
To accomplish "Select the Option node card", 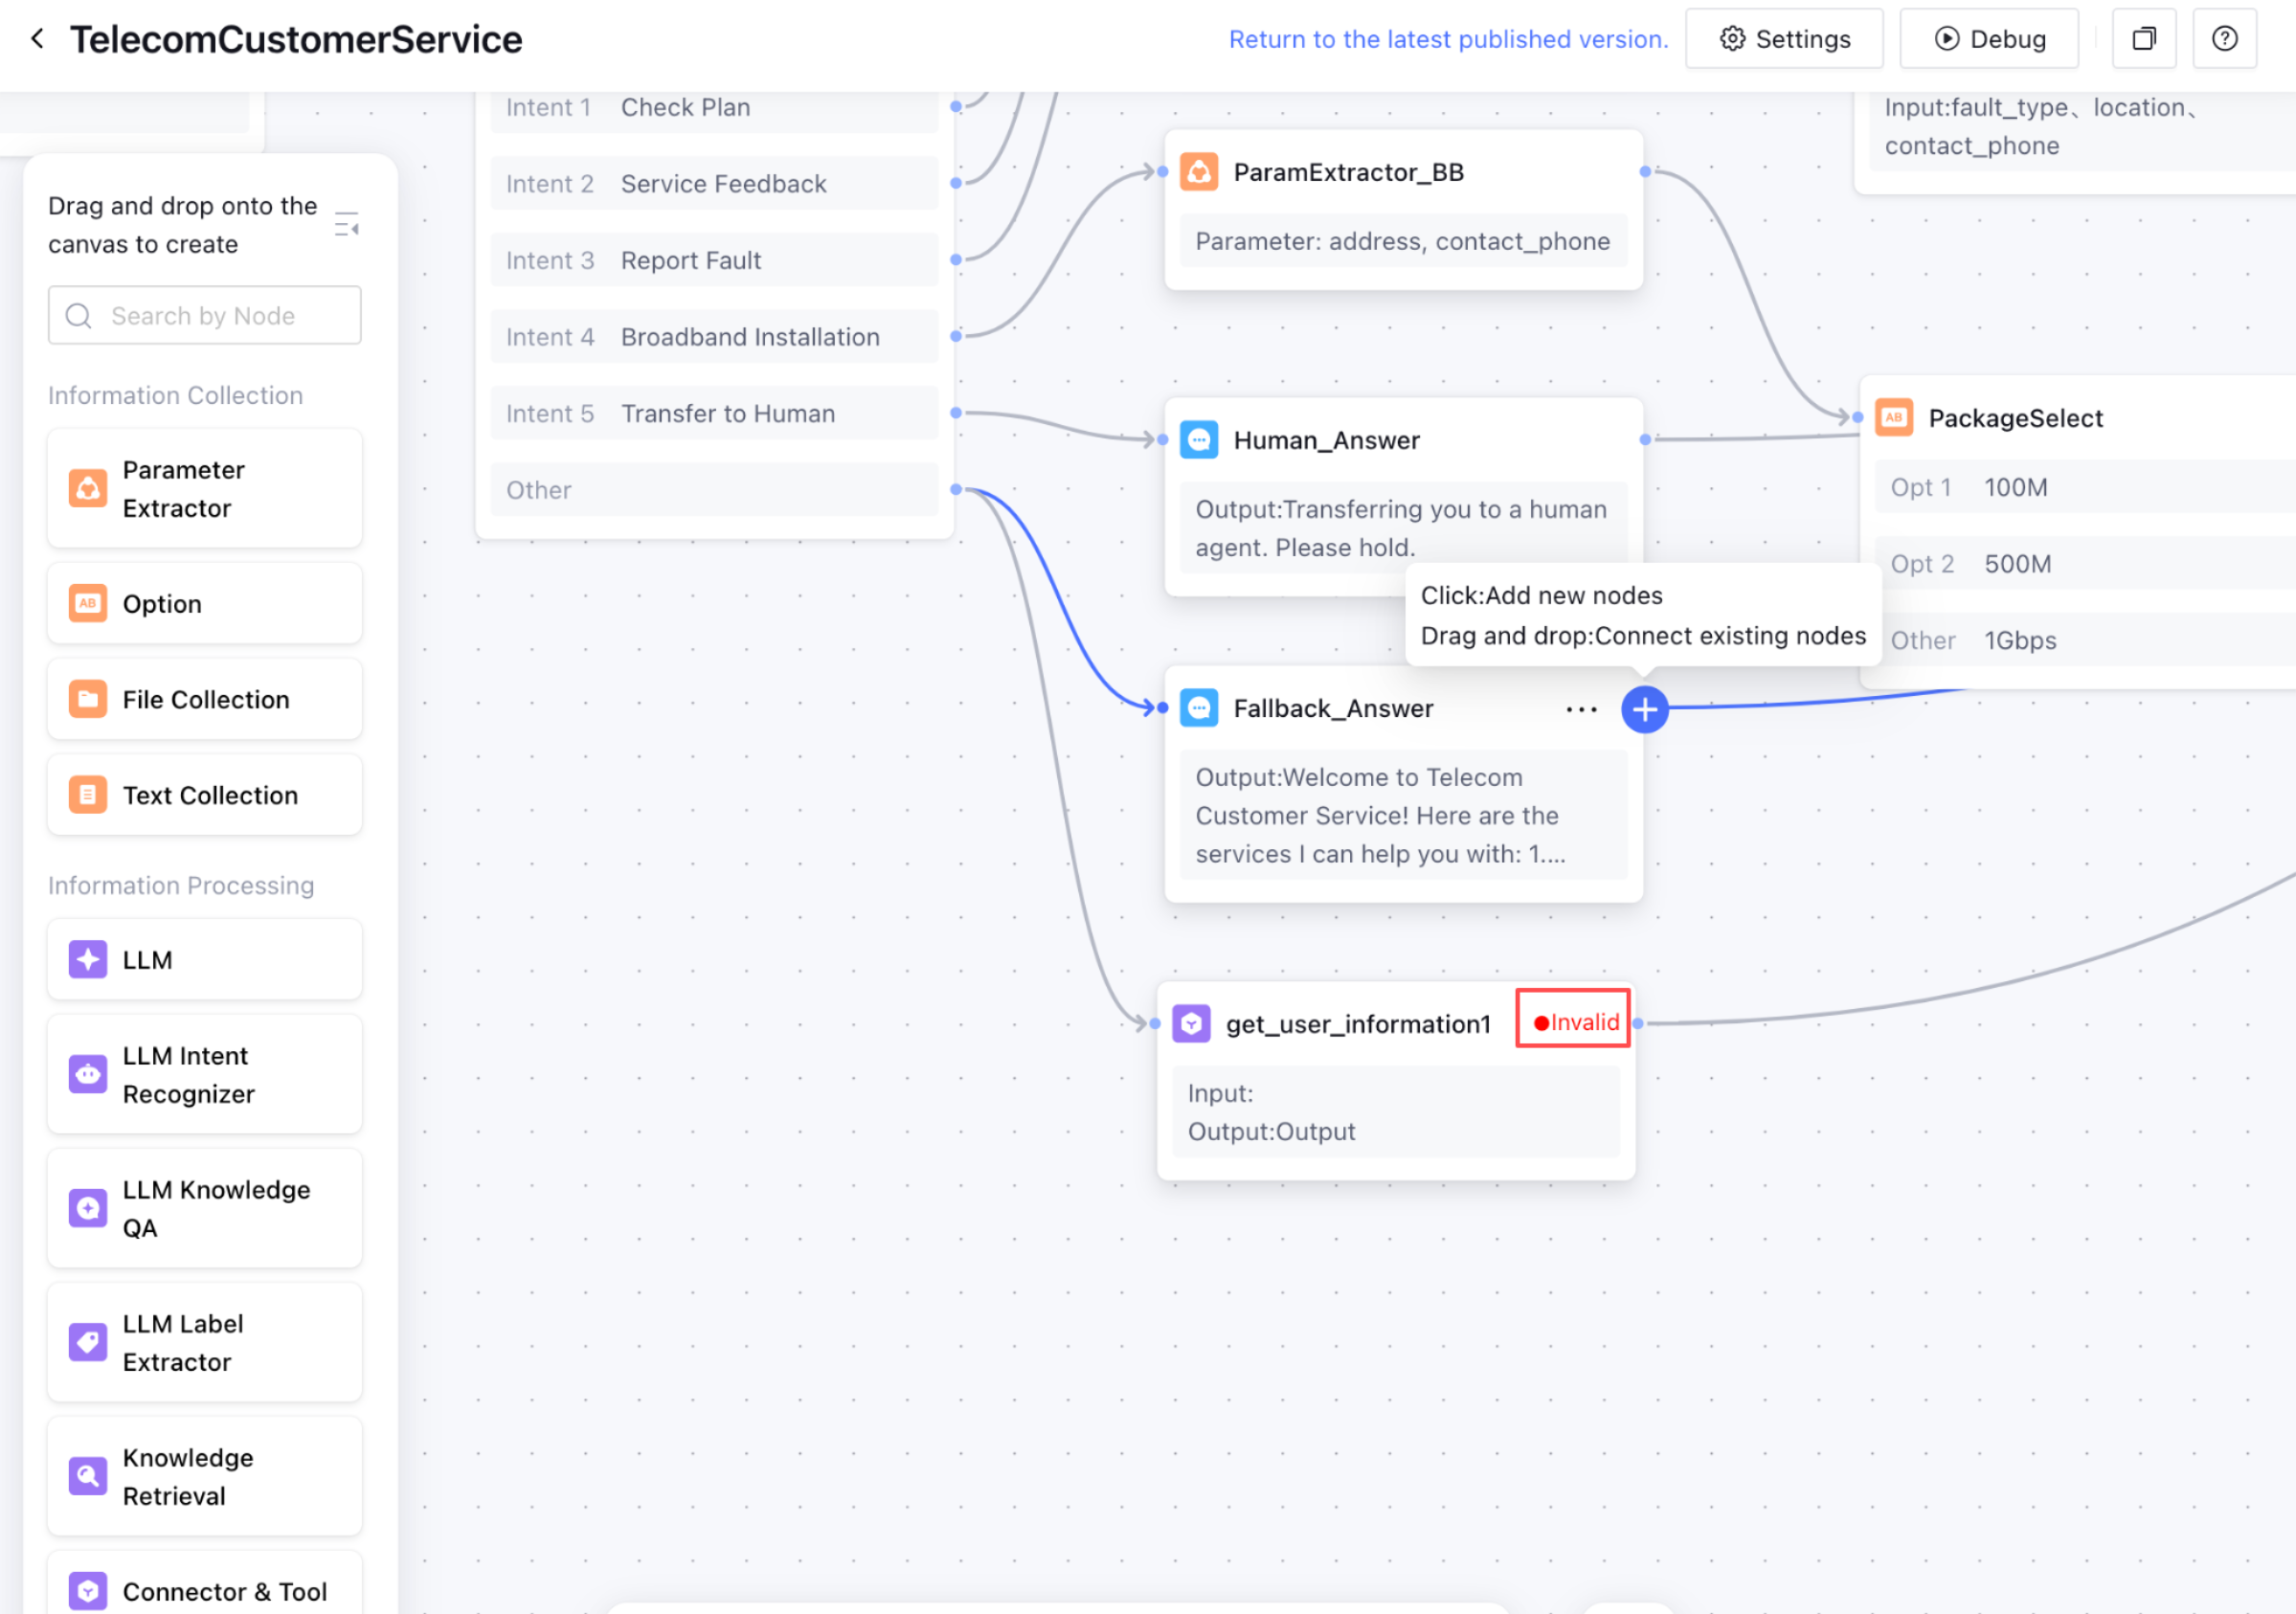I will click(x=205, y=604).
